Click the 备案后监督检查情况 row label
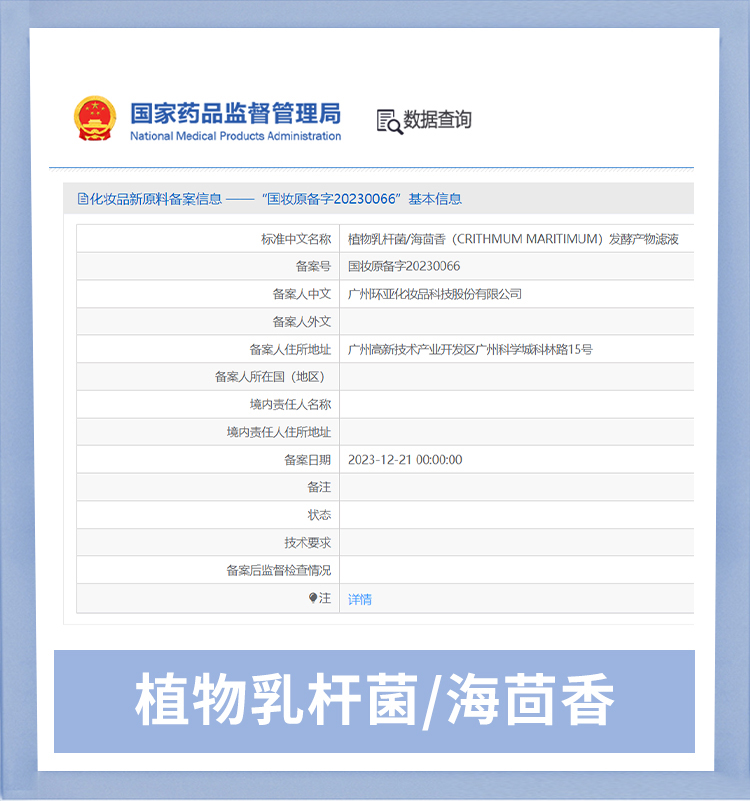This screenshot has width=750, height=801. point(279,570)
